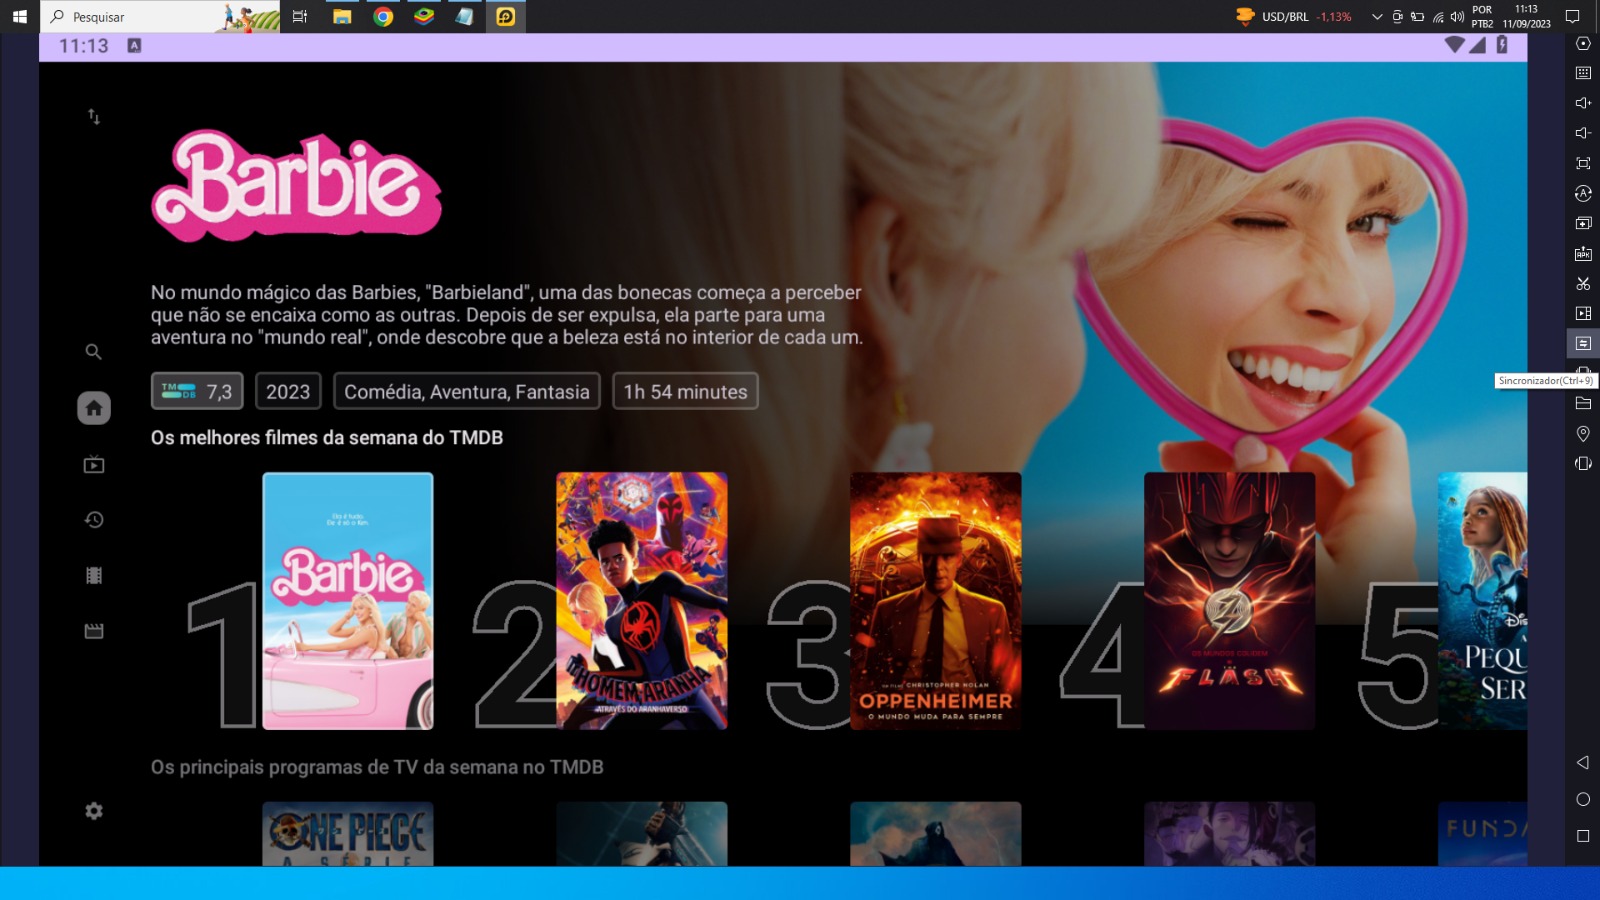Click the install APK icon

[x=1583, y=254]
